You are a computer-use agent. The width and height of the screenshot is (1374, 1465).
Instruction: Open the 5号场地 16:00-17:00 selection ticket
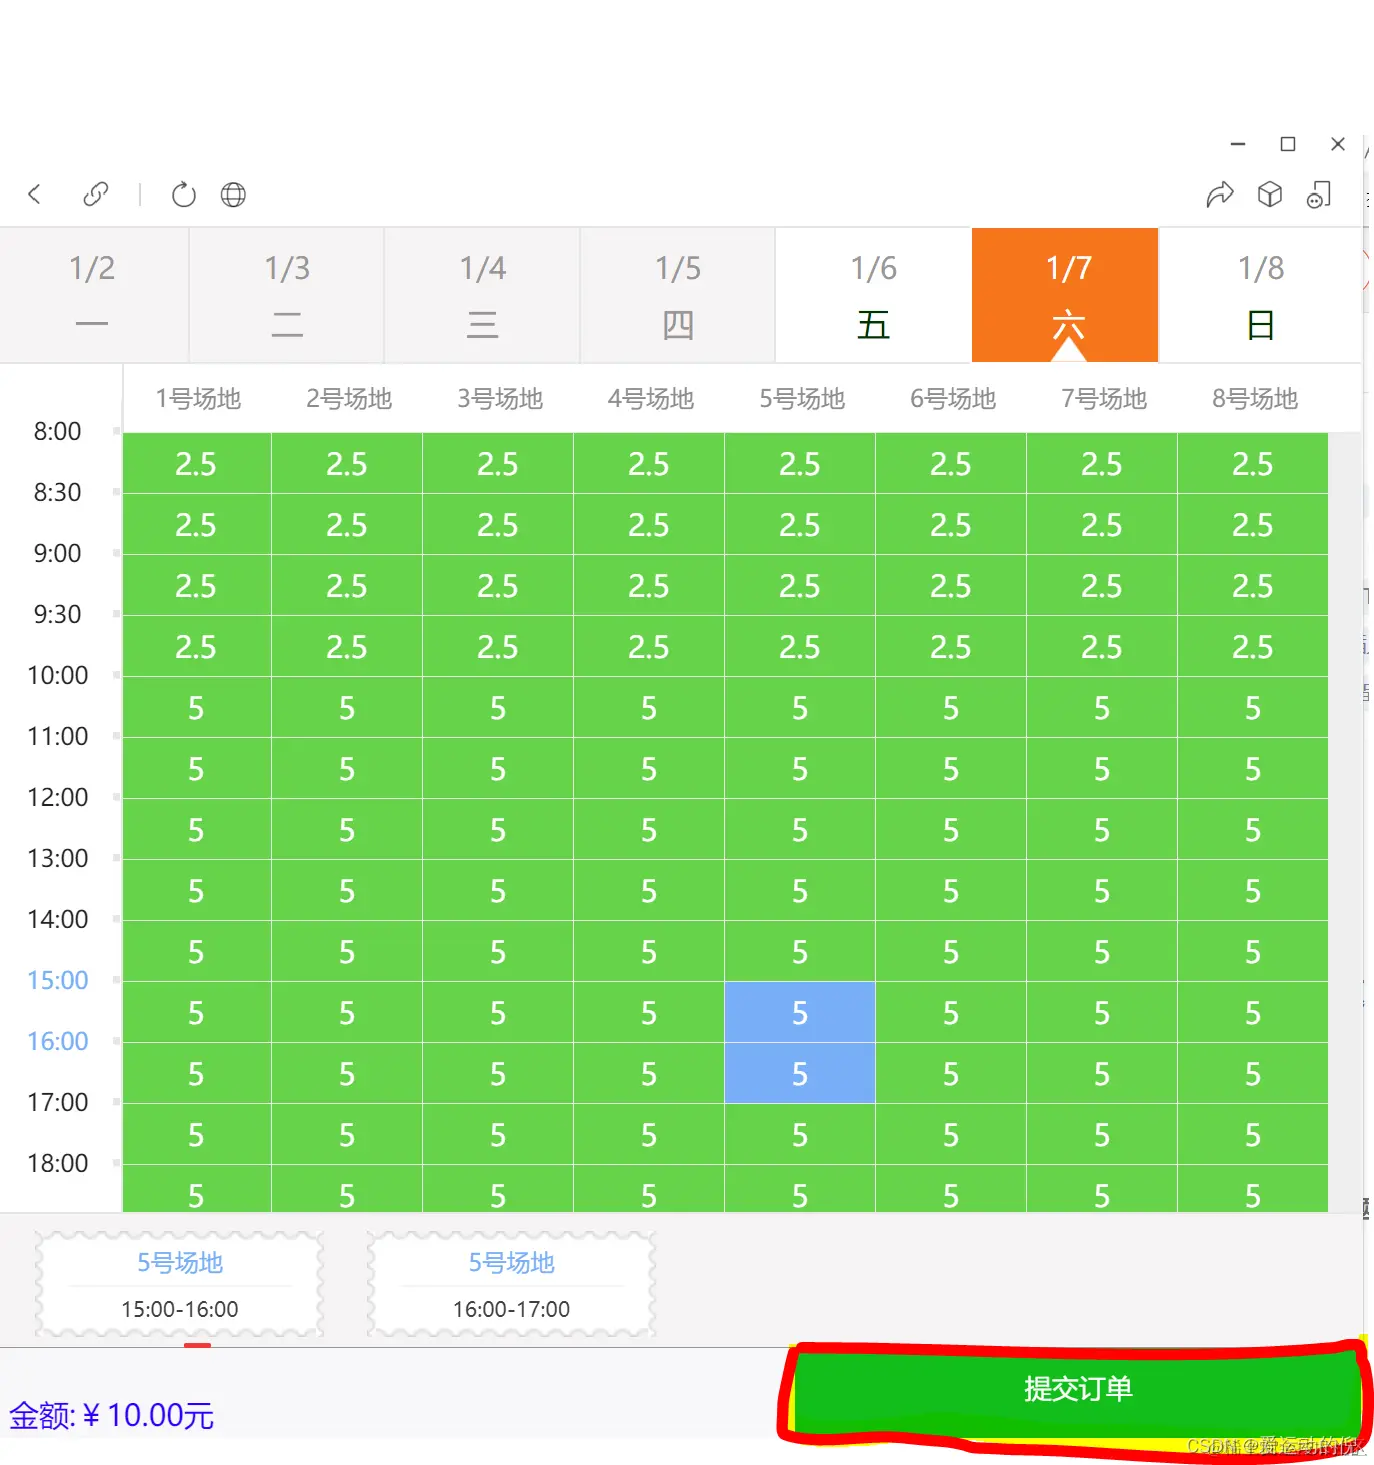coord(511,1285)
